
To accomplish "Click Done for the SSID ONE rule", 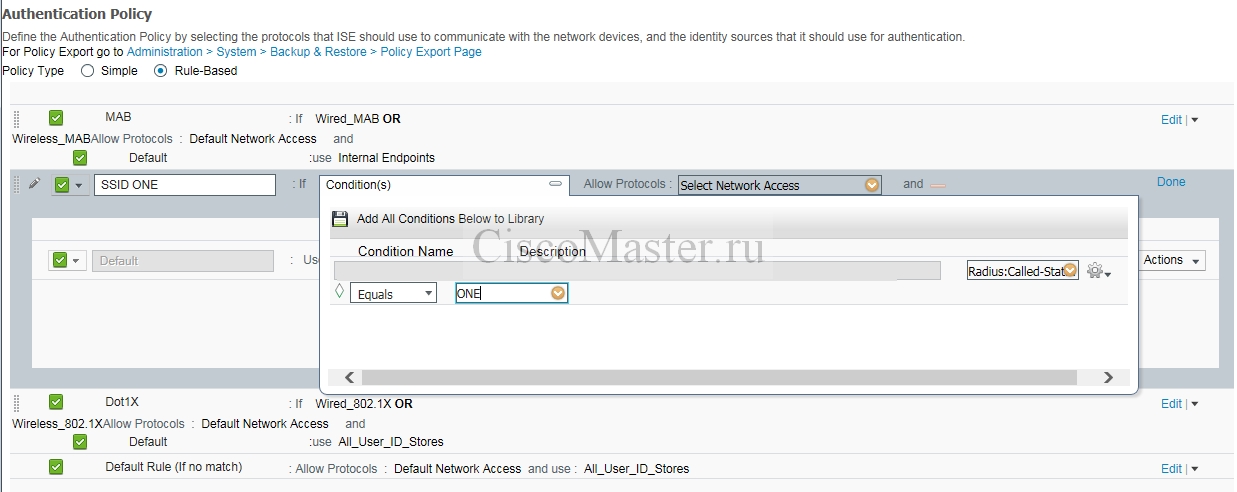I will (x=1171, y=182).
